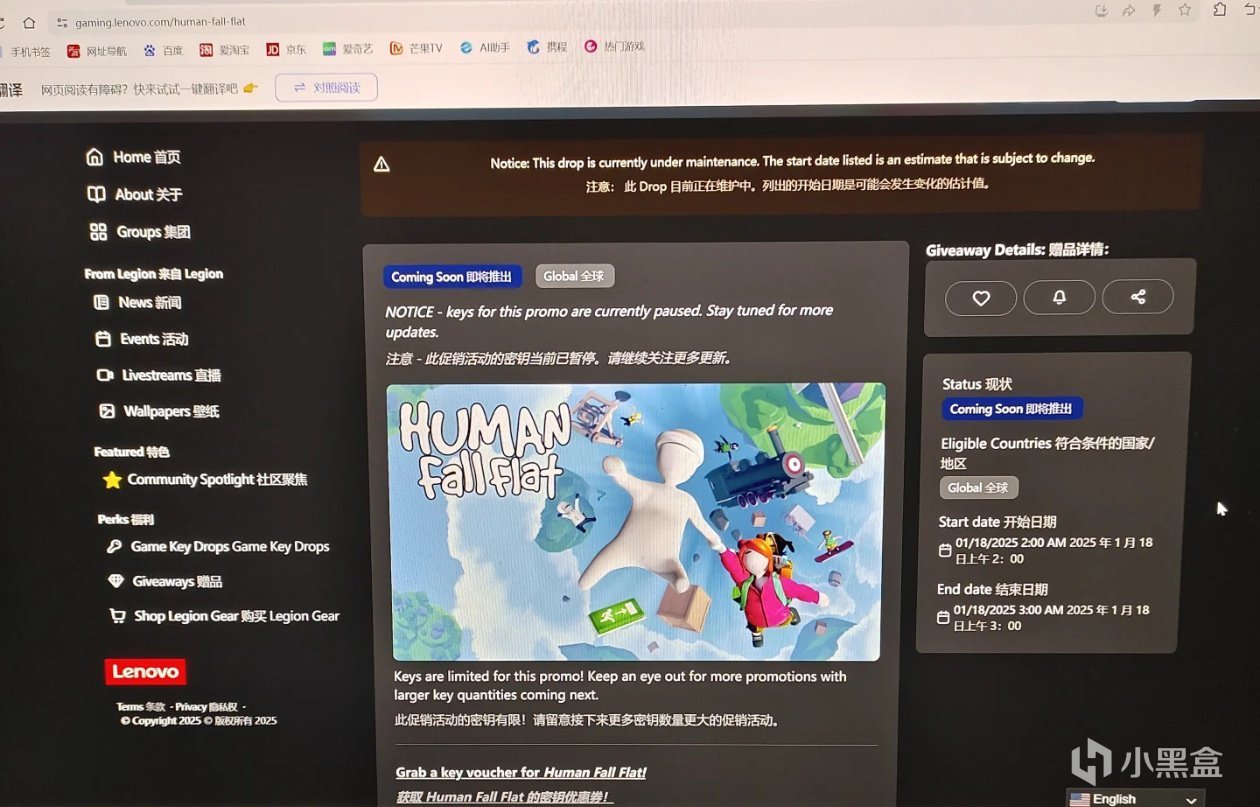
Task: Open the English language selector
Action: point(1135,798)
